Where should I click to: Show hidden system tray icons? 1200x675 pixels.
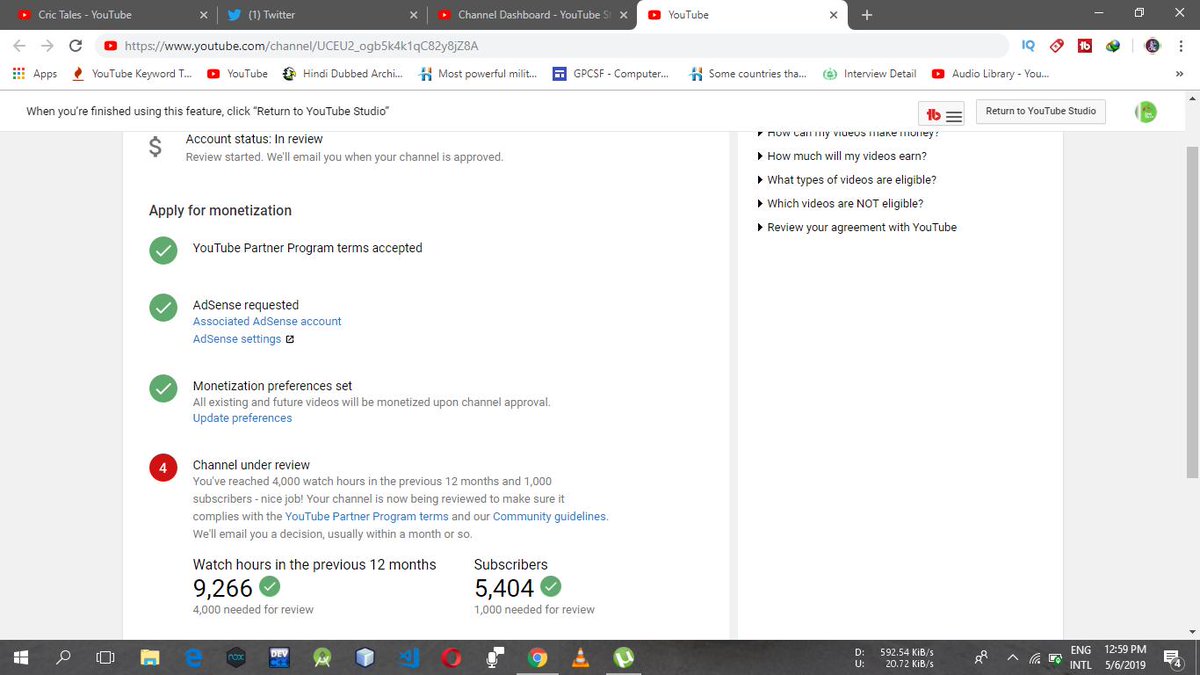point(1011,658)
